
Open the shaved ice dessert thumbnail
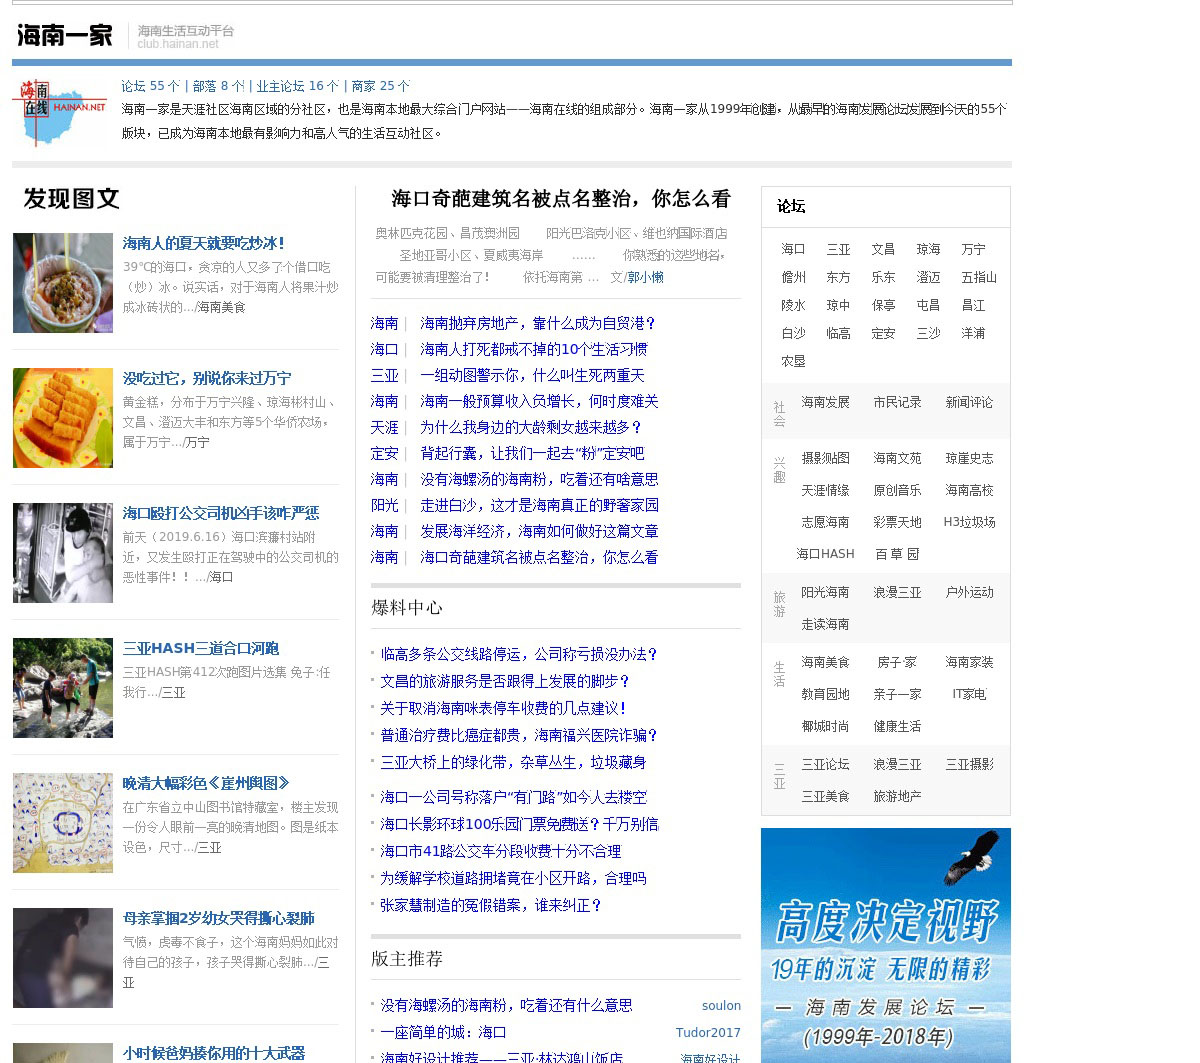(63, 283)
